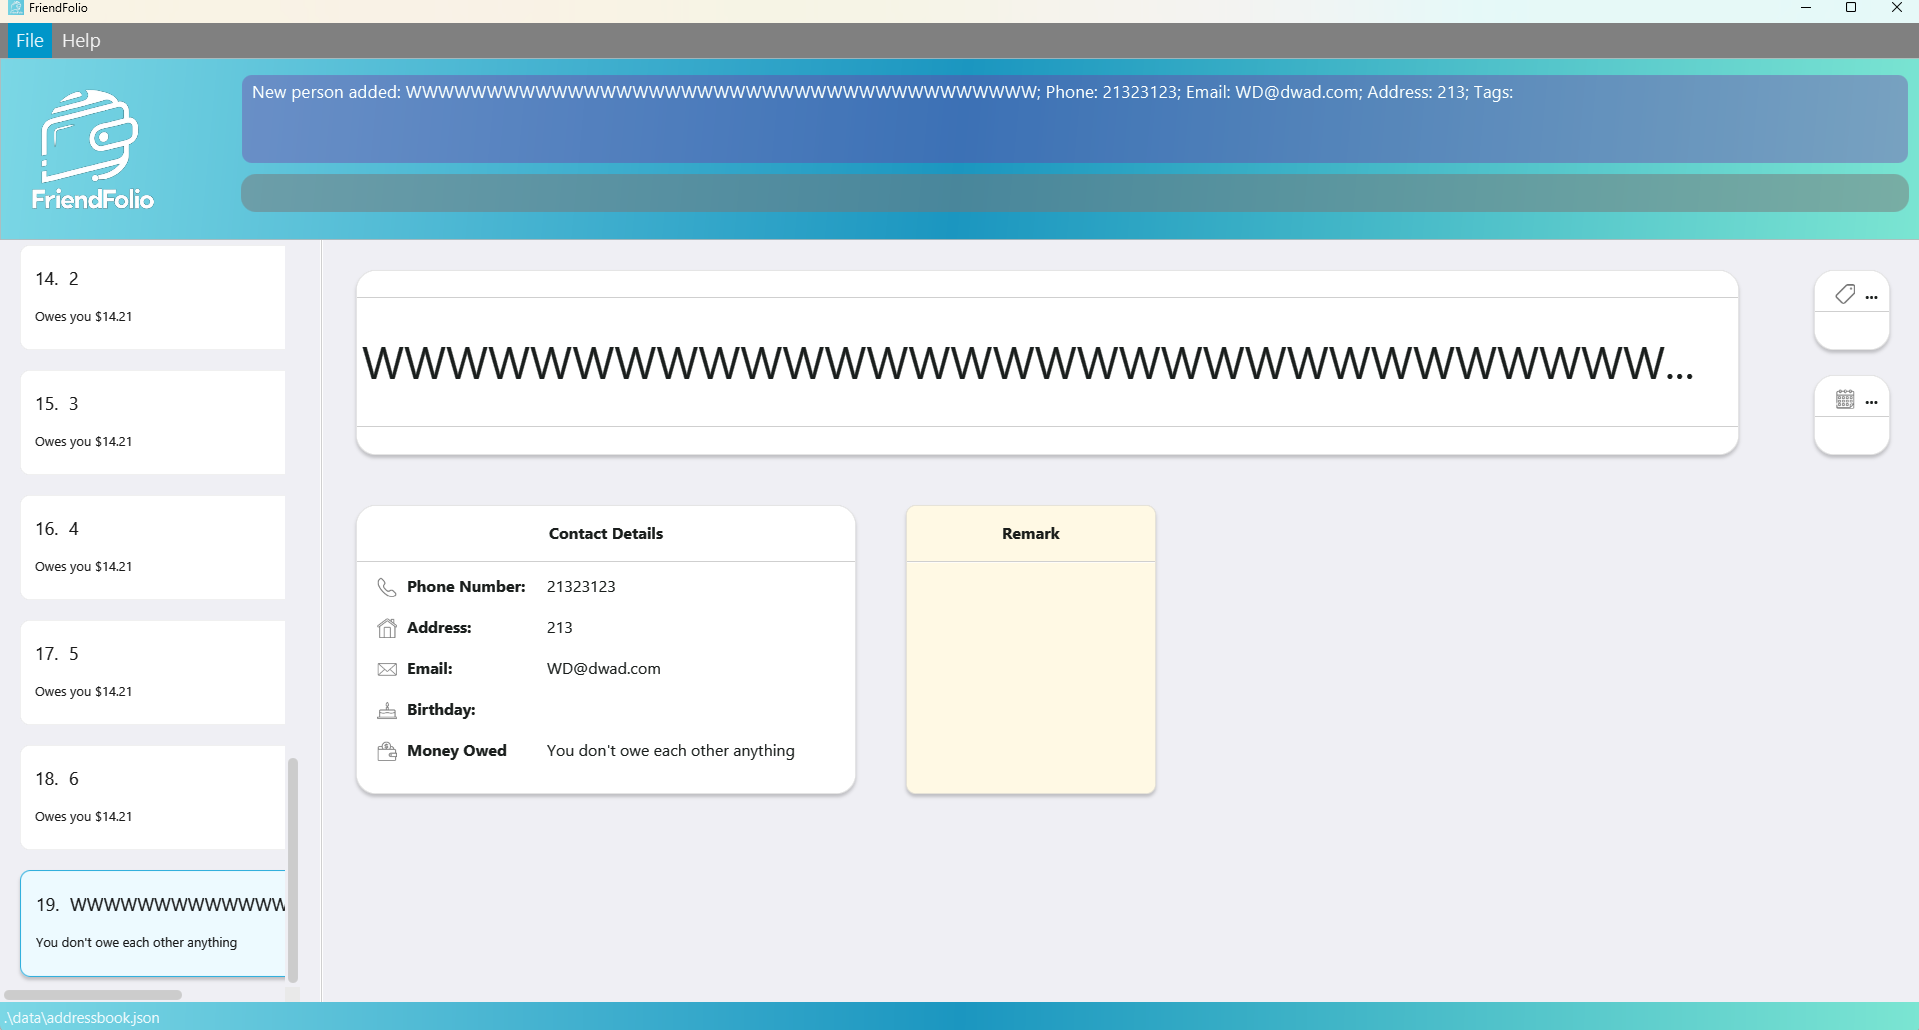The image size is (1919, 1030).
Task: Click the Money Owed label
Action: [457, 751]
